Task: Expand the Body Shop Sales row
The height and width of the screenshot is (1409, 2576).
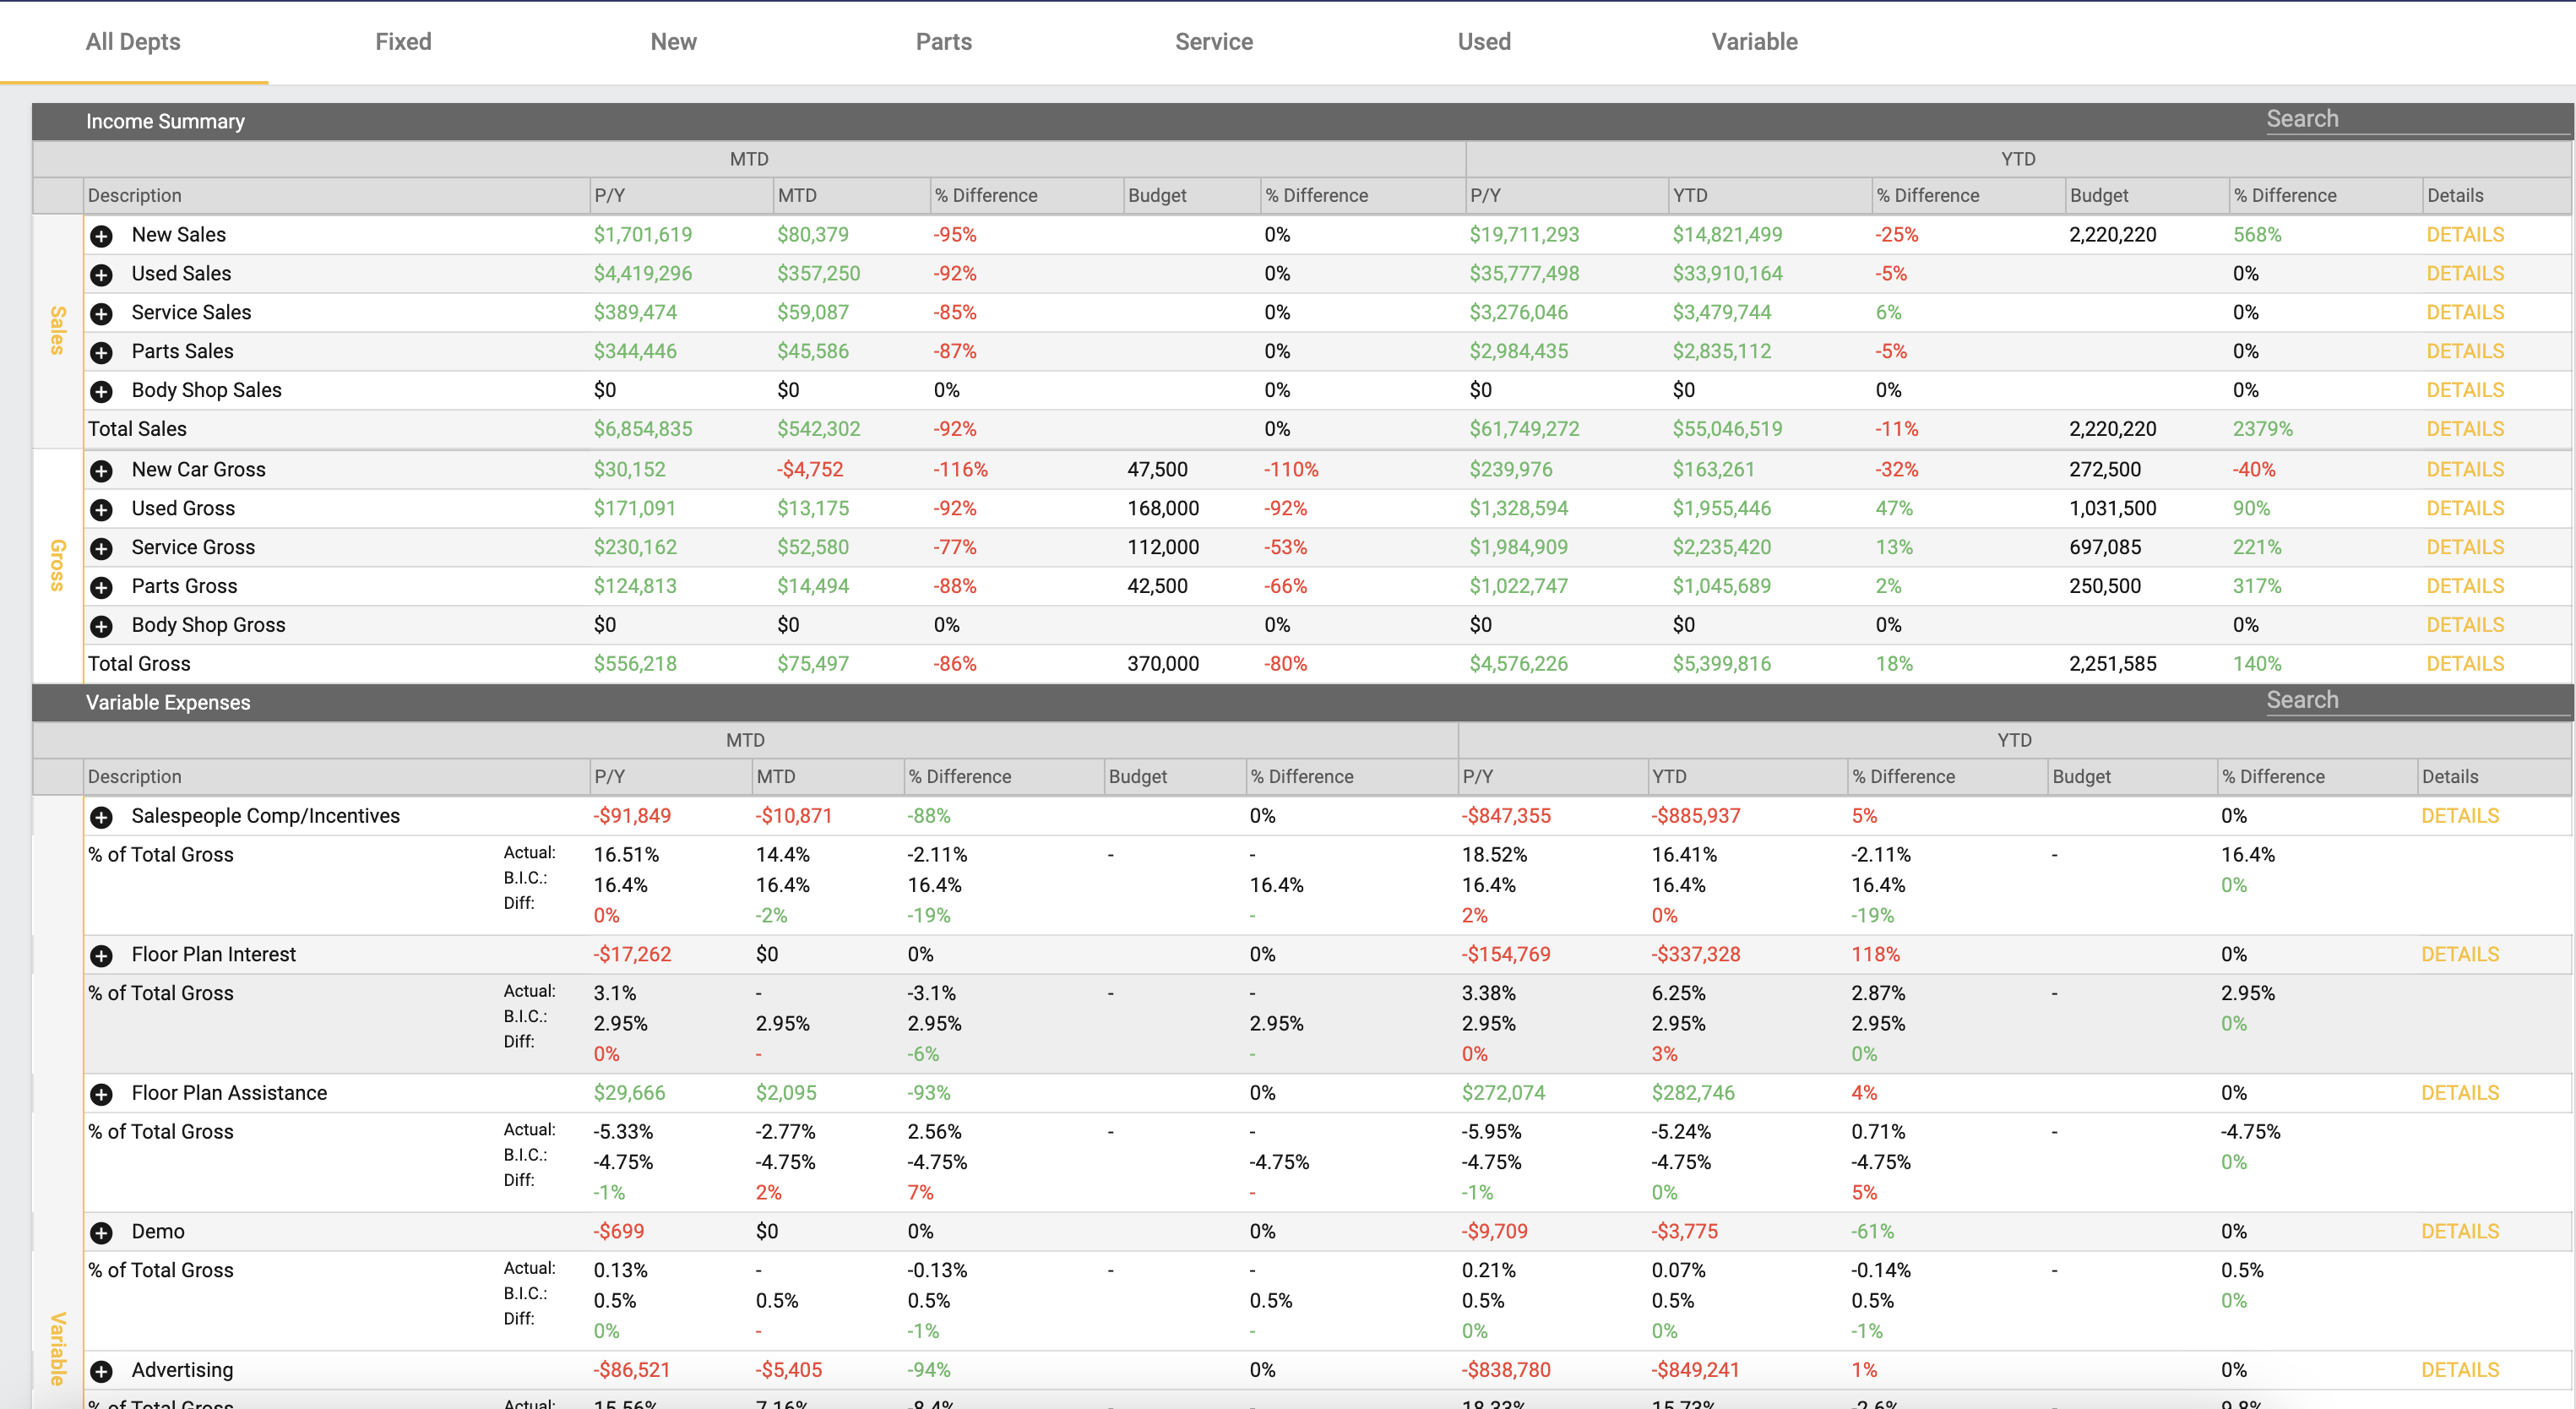Action: pyautogui.click(x=101, y=392)
